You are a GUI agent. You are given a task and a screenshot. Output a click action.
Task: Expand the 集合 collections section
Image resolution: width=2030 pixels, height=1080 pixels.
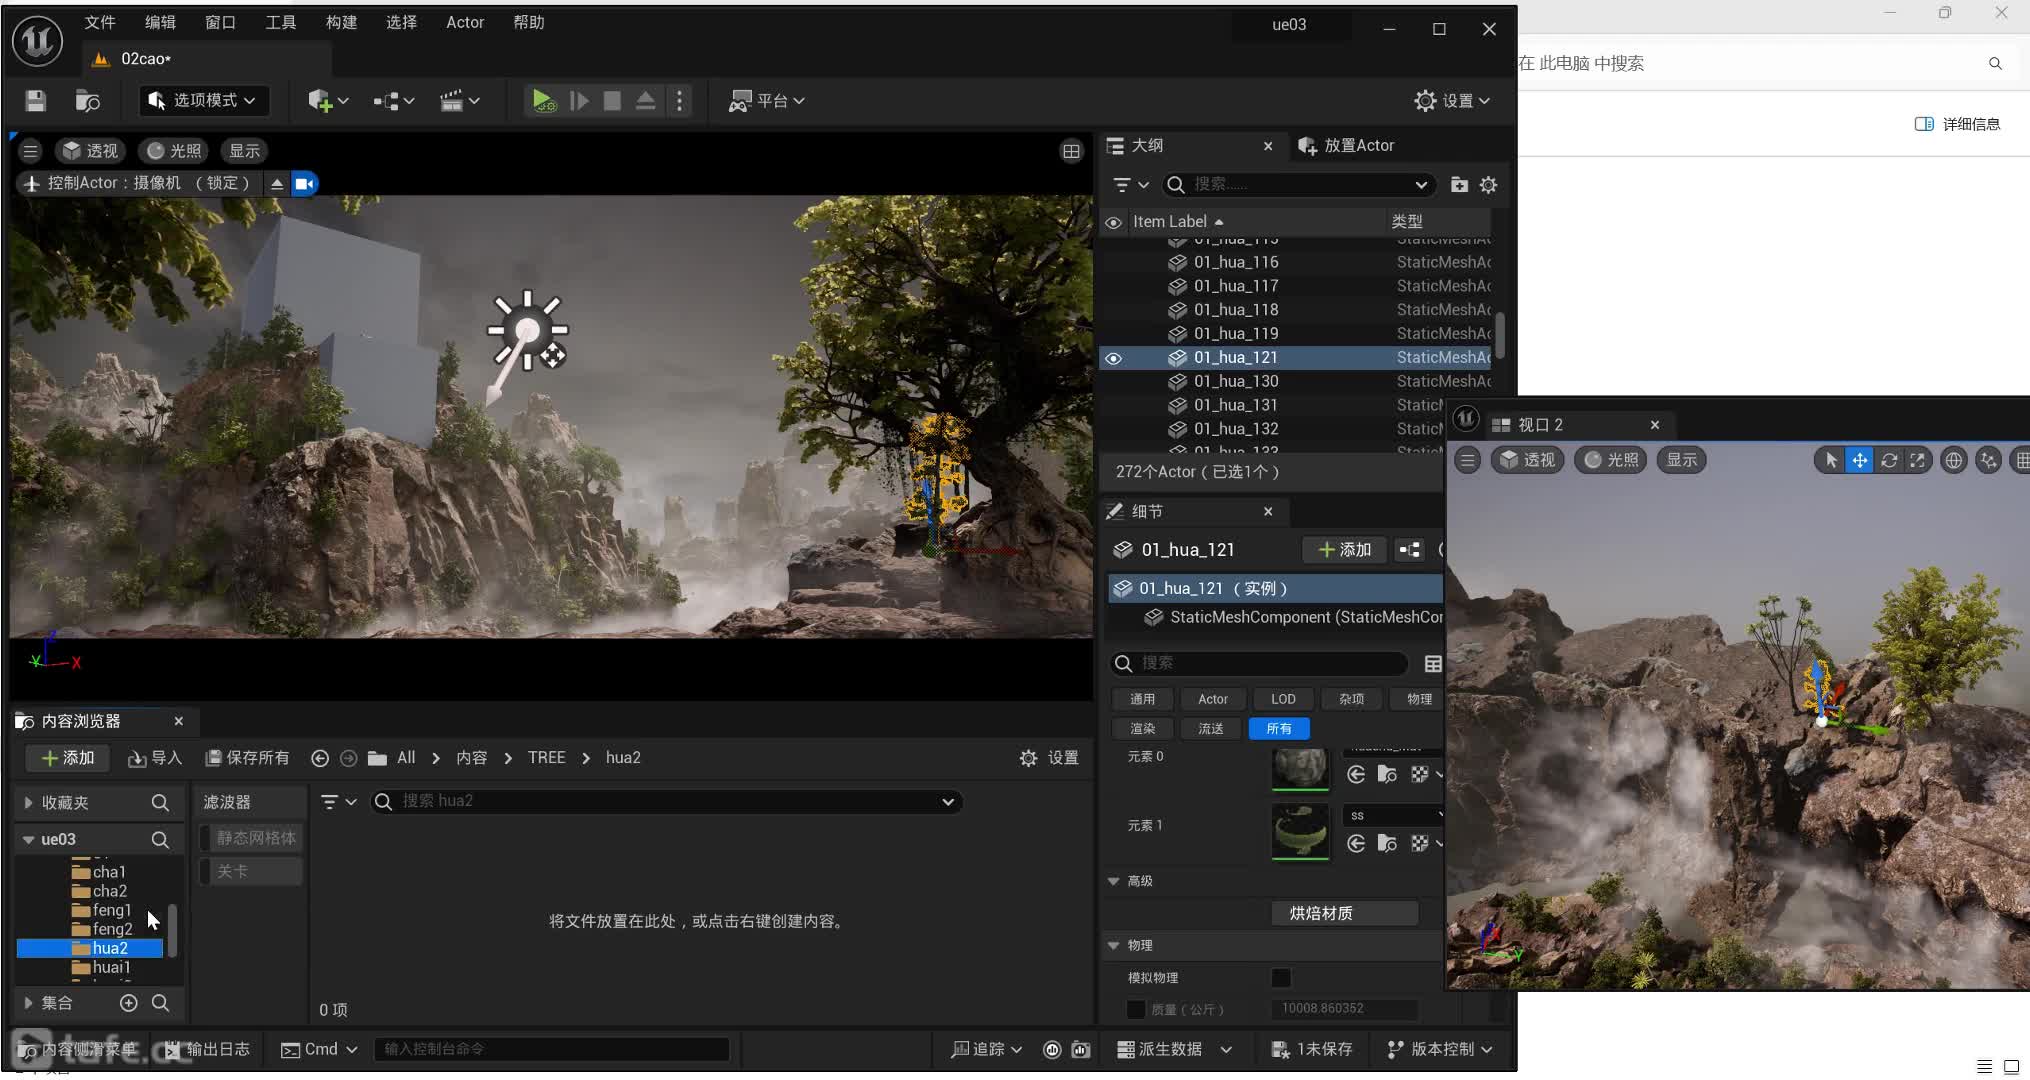tap(28, 1003)
